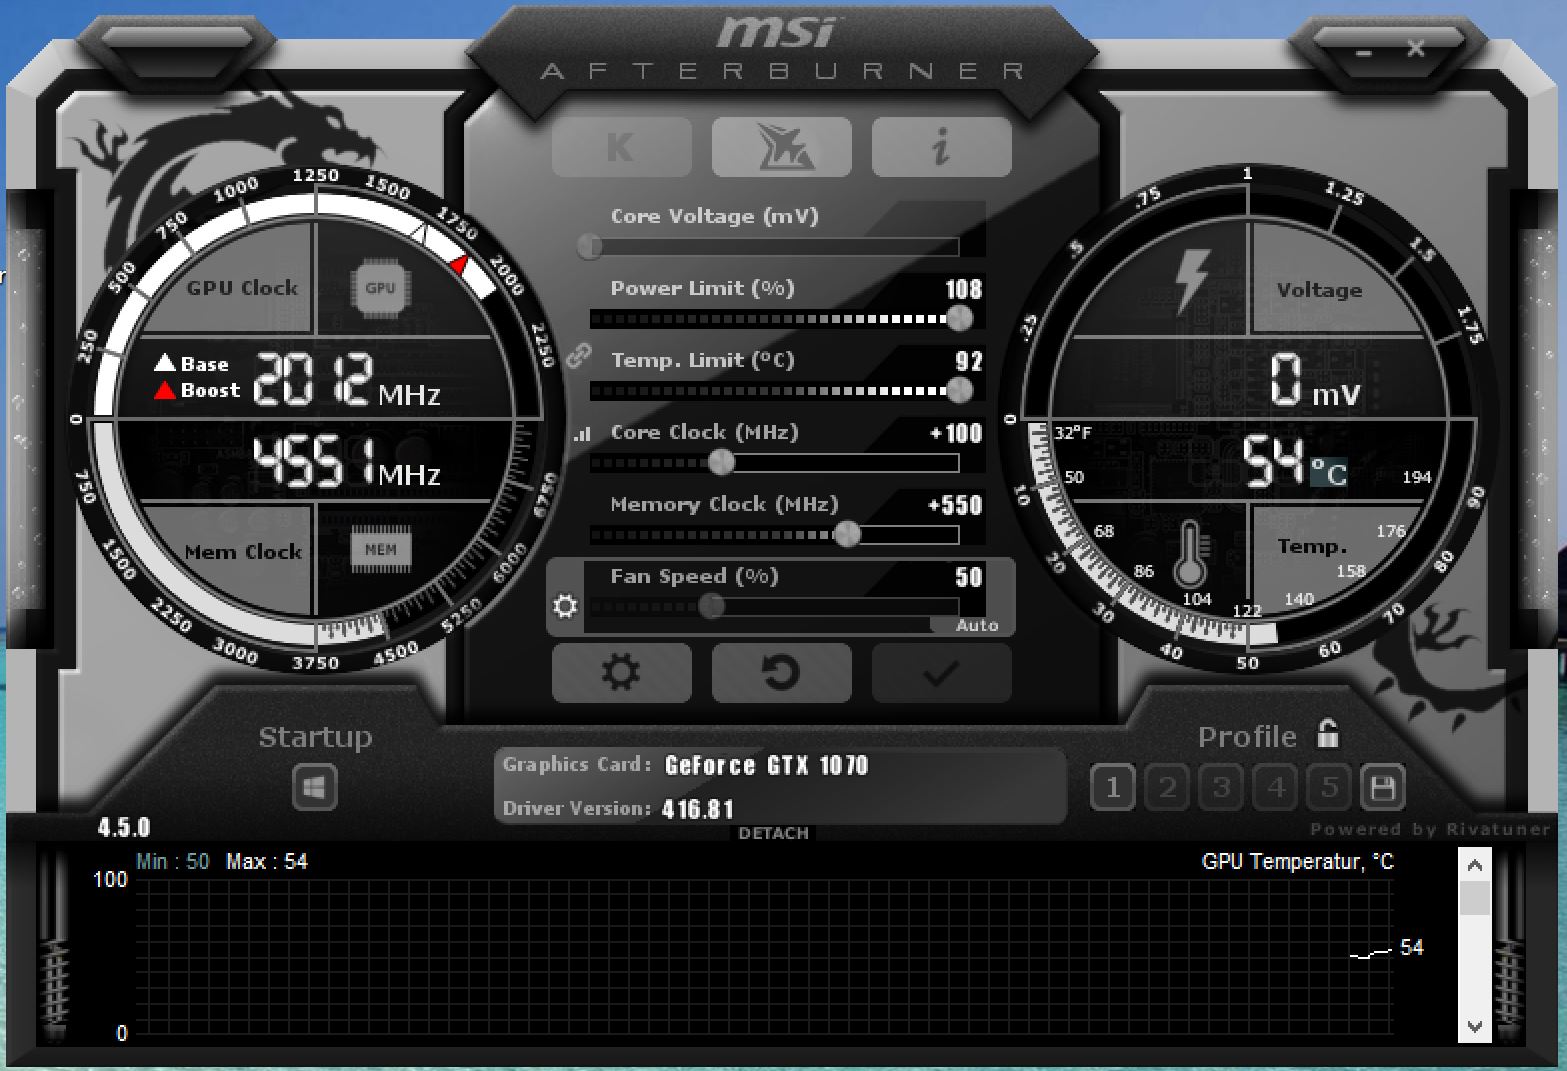Click the red Boost triangle legend

tap(164, 390)
